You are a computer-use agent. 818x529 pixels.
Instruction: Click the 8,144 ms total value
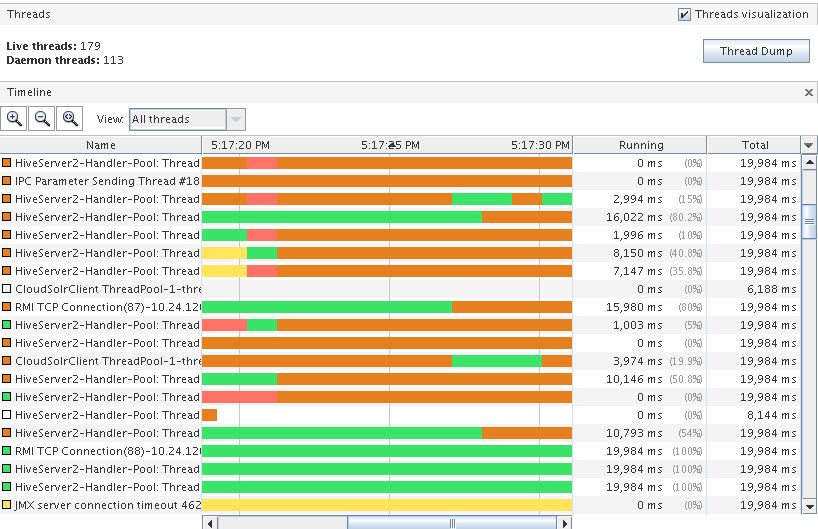772,415
